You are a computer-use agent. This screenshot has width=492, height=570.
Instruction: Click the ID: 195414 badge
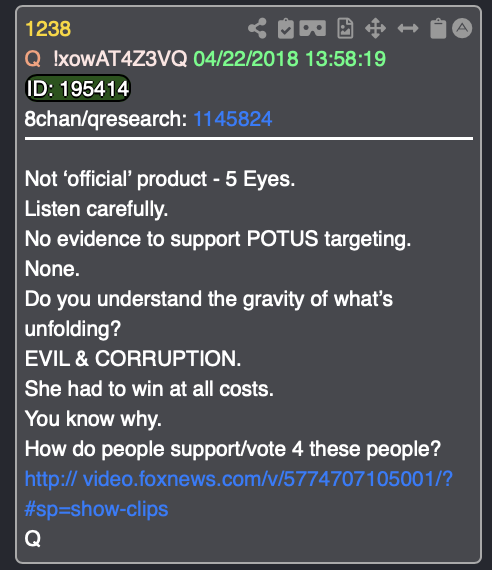(78, 88)
